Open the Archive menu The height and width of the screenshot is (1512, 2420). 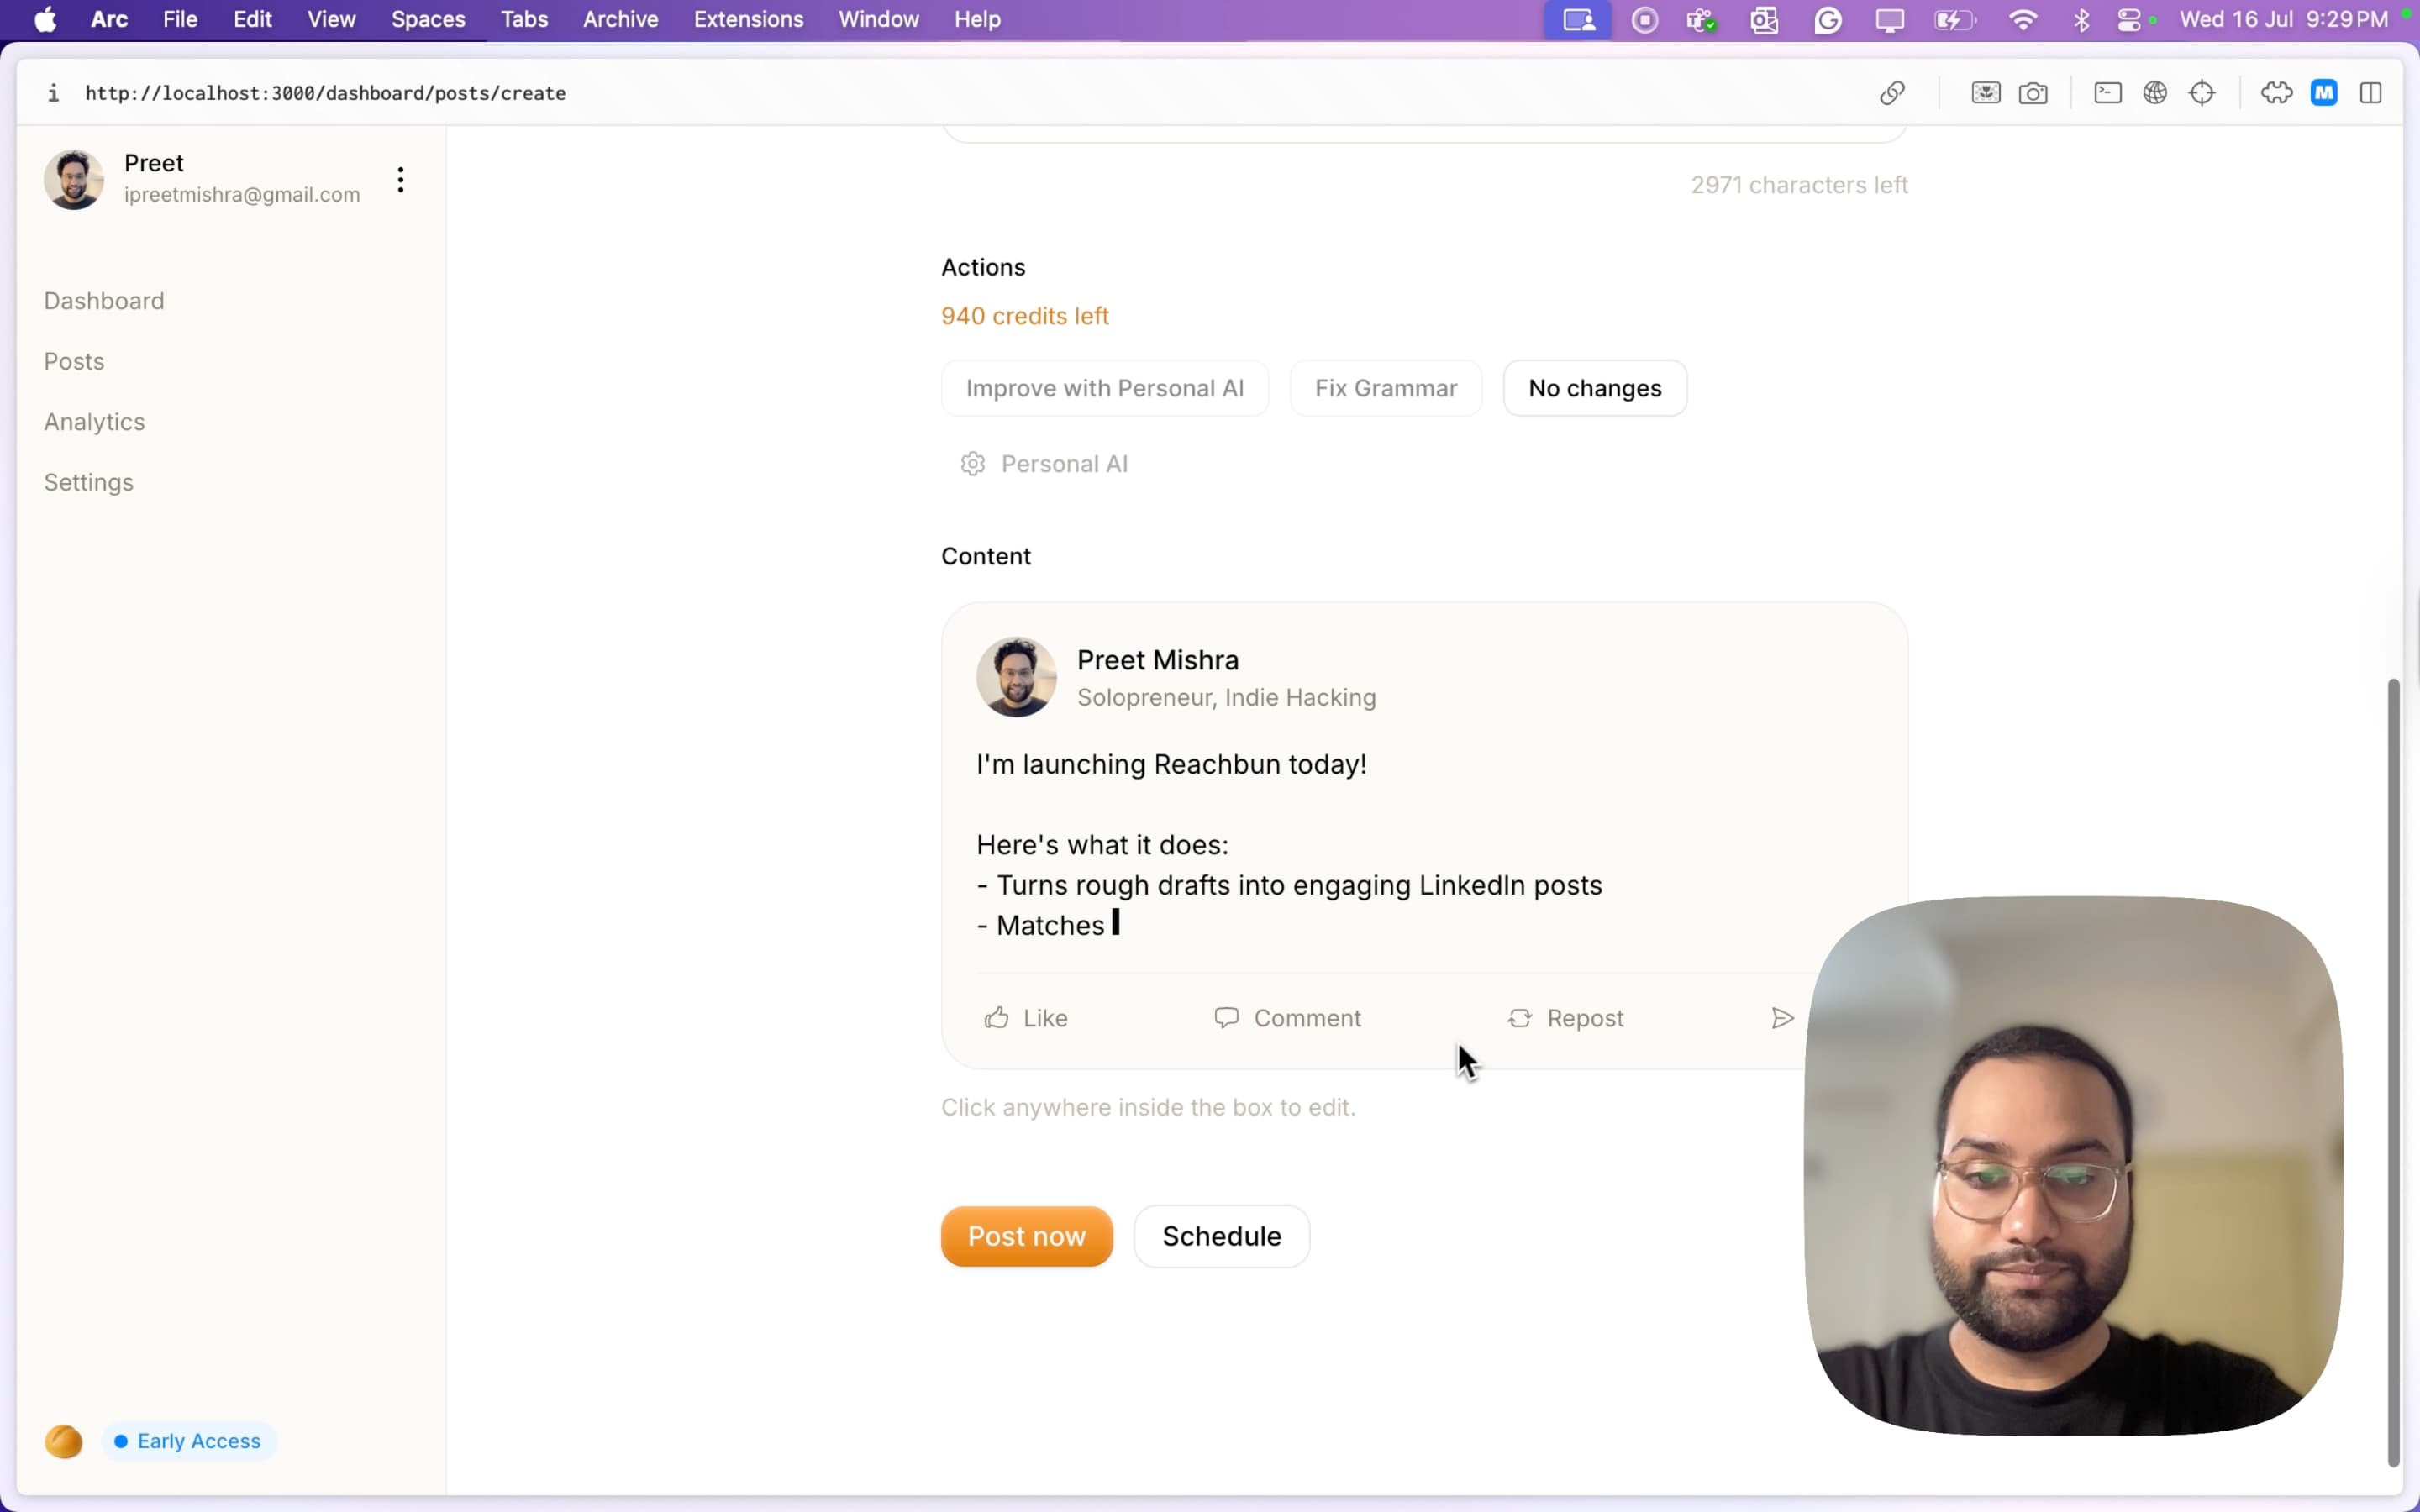(620, 20)
